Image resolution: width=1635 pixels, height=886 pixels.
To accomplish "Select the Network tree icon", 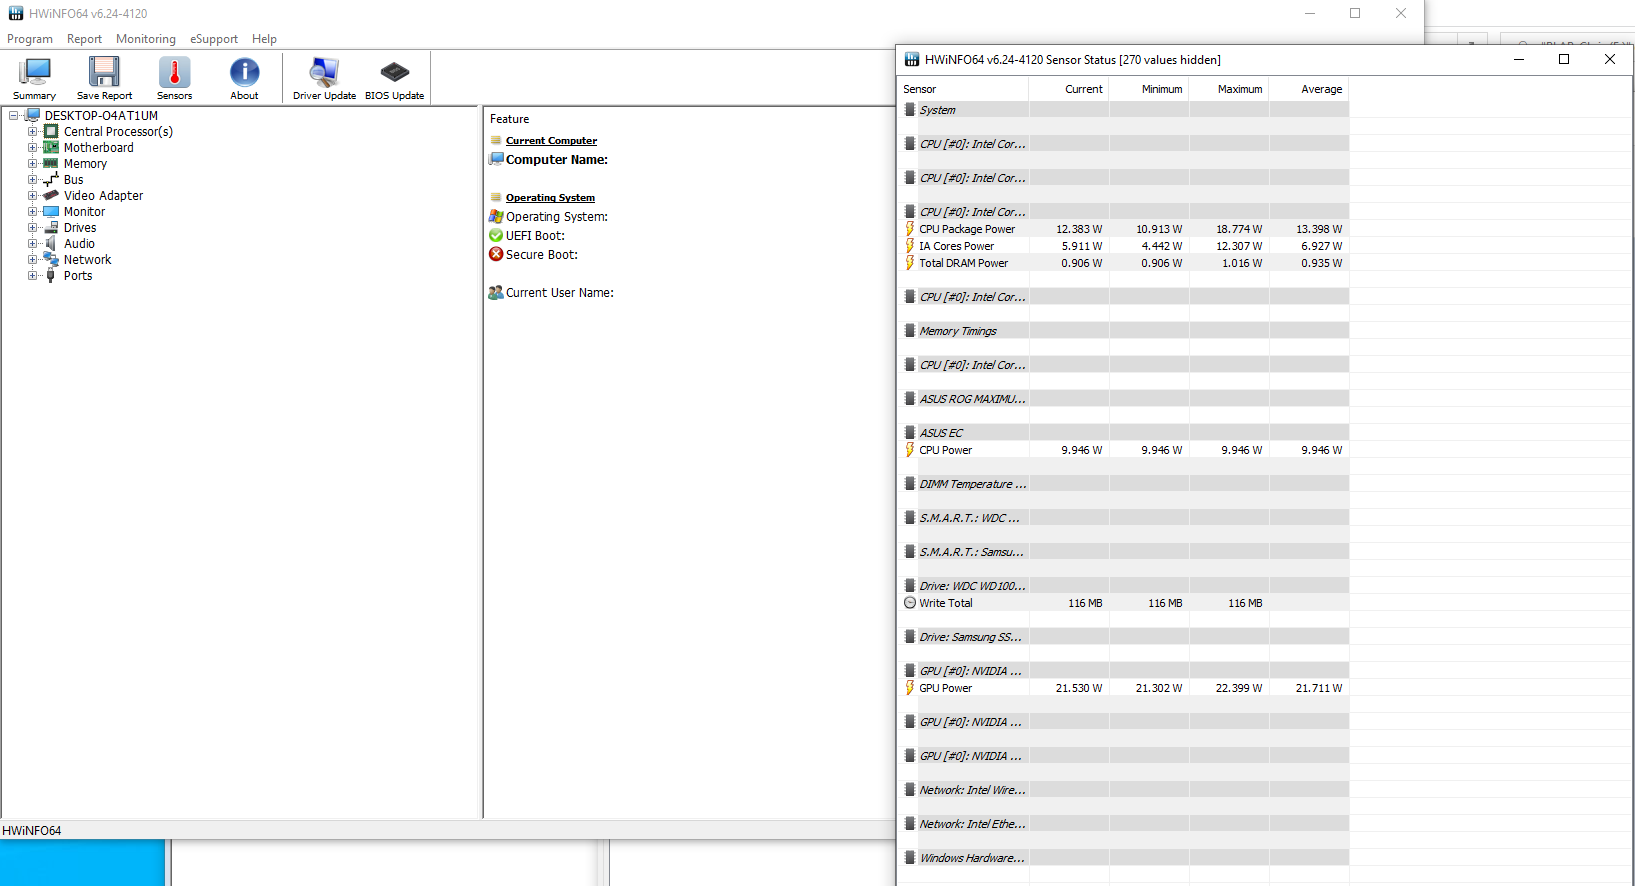I will point(51,259).
